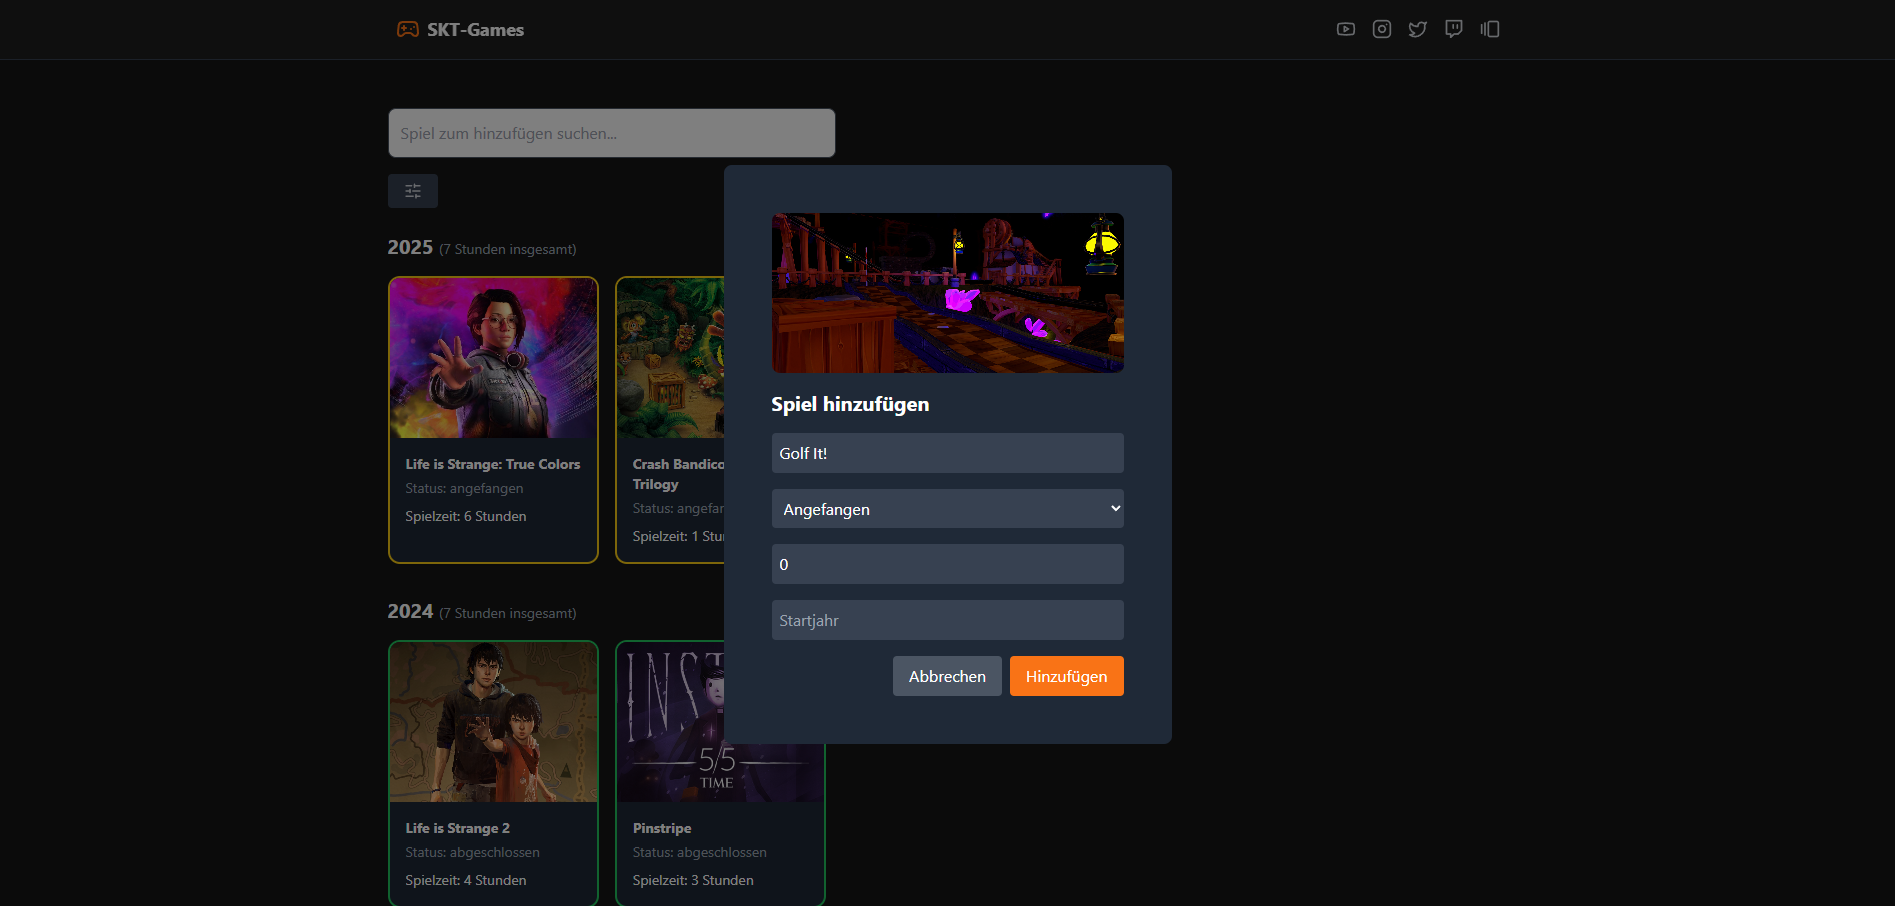Focus the playtime field showing 0

(x=947, y=564)
